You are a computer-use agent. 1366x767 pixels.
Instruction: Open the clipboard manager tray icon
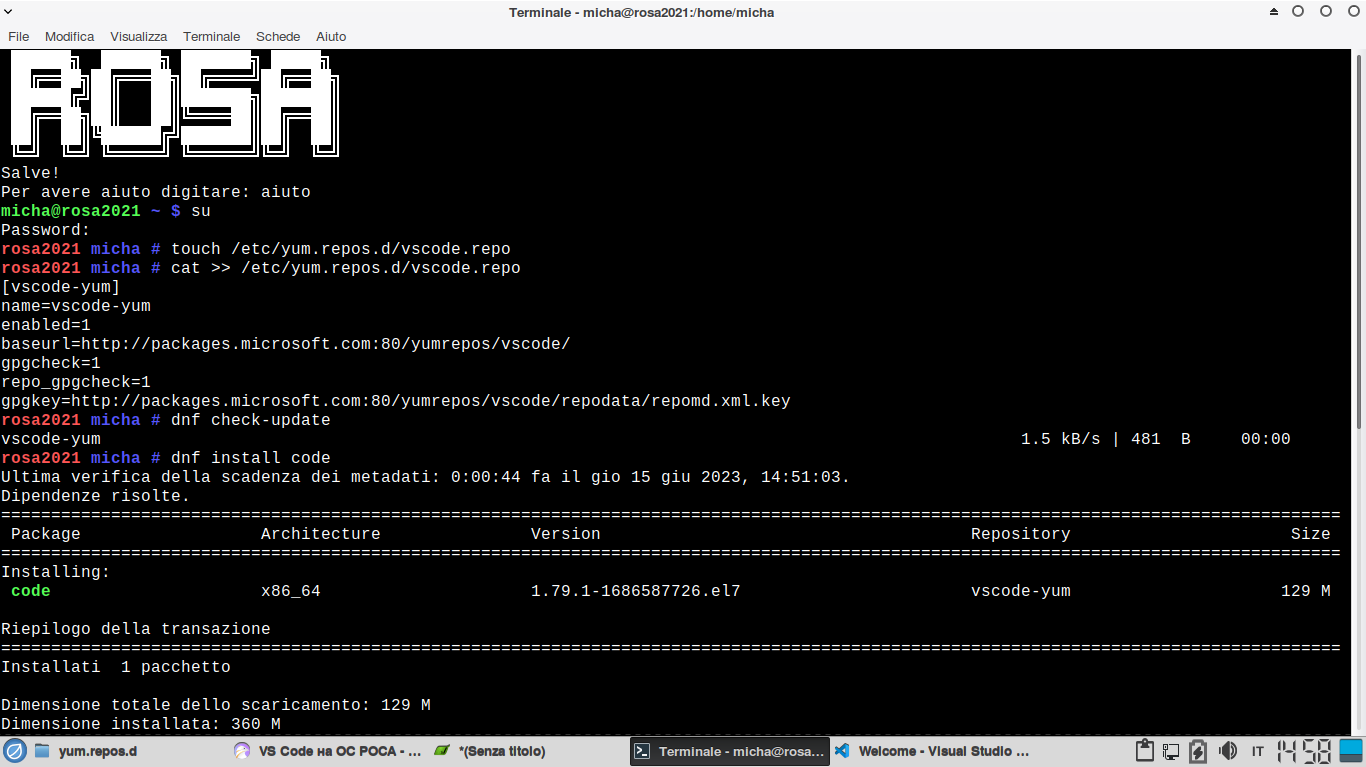tap(1146, 751)
